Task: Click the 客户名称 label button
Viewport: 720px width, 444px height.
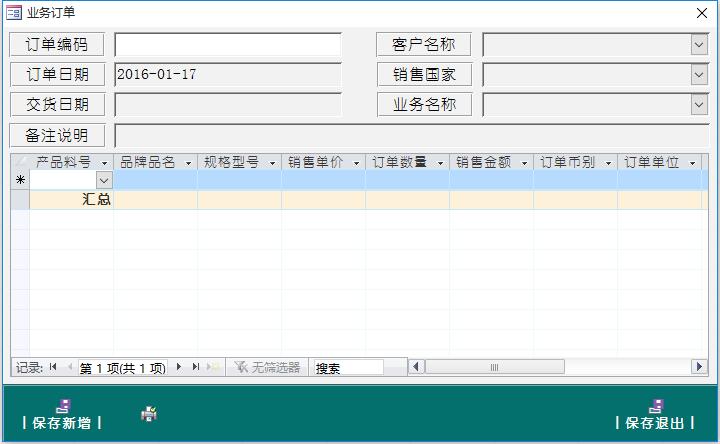Action: (424, 45)
